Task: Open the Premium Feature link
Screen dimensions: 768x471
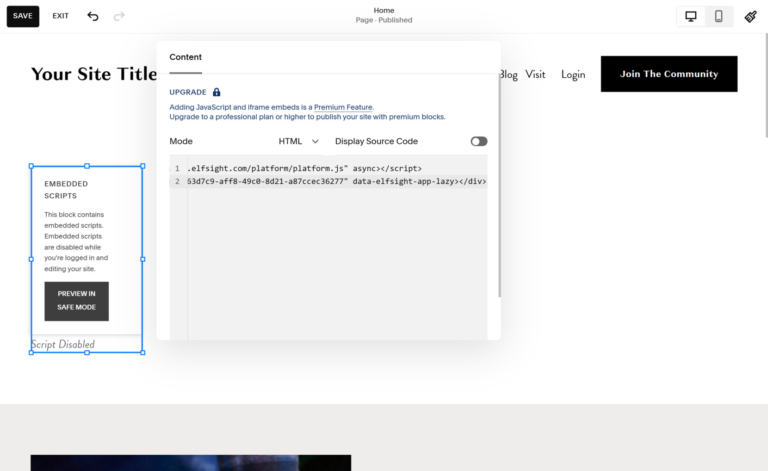Action: click(343, 107)
